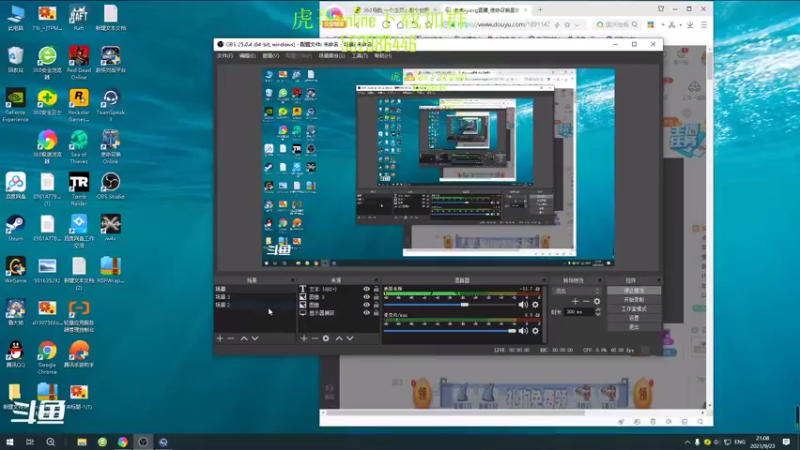This screenshot has height=450, width=800.
Task: Open source properties gear below the sources list
Action: pyautogui.click(x=326, y=338)
